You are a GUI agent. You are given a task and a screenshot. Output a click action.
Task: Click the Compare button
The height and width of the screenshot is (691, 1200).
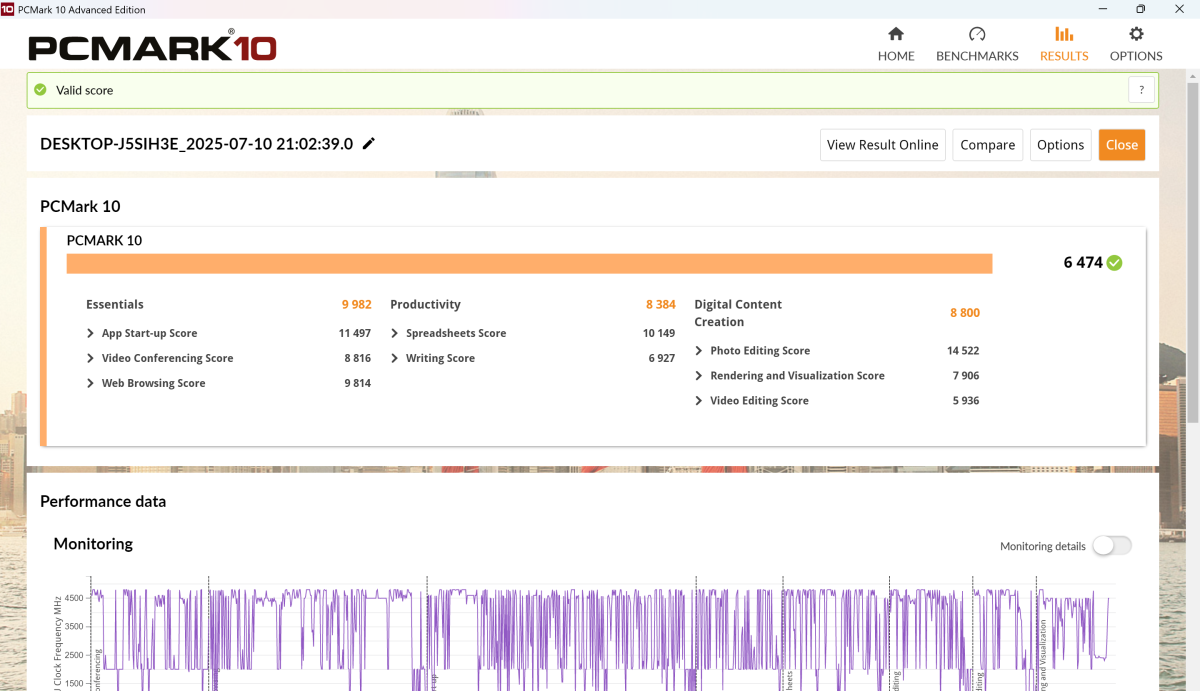coord(988,145)
